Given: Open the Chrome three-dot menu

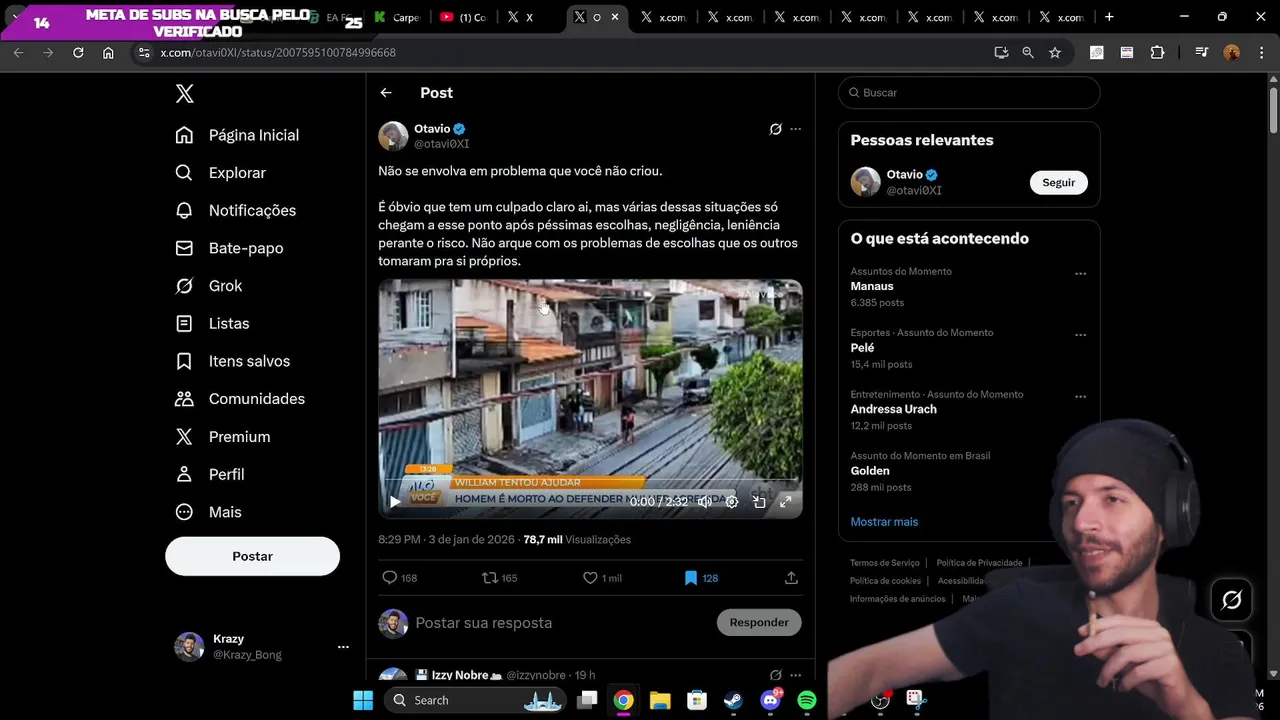Looking at the screenshot, I should pyautogui.click(x=1261, y=53).
